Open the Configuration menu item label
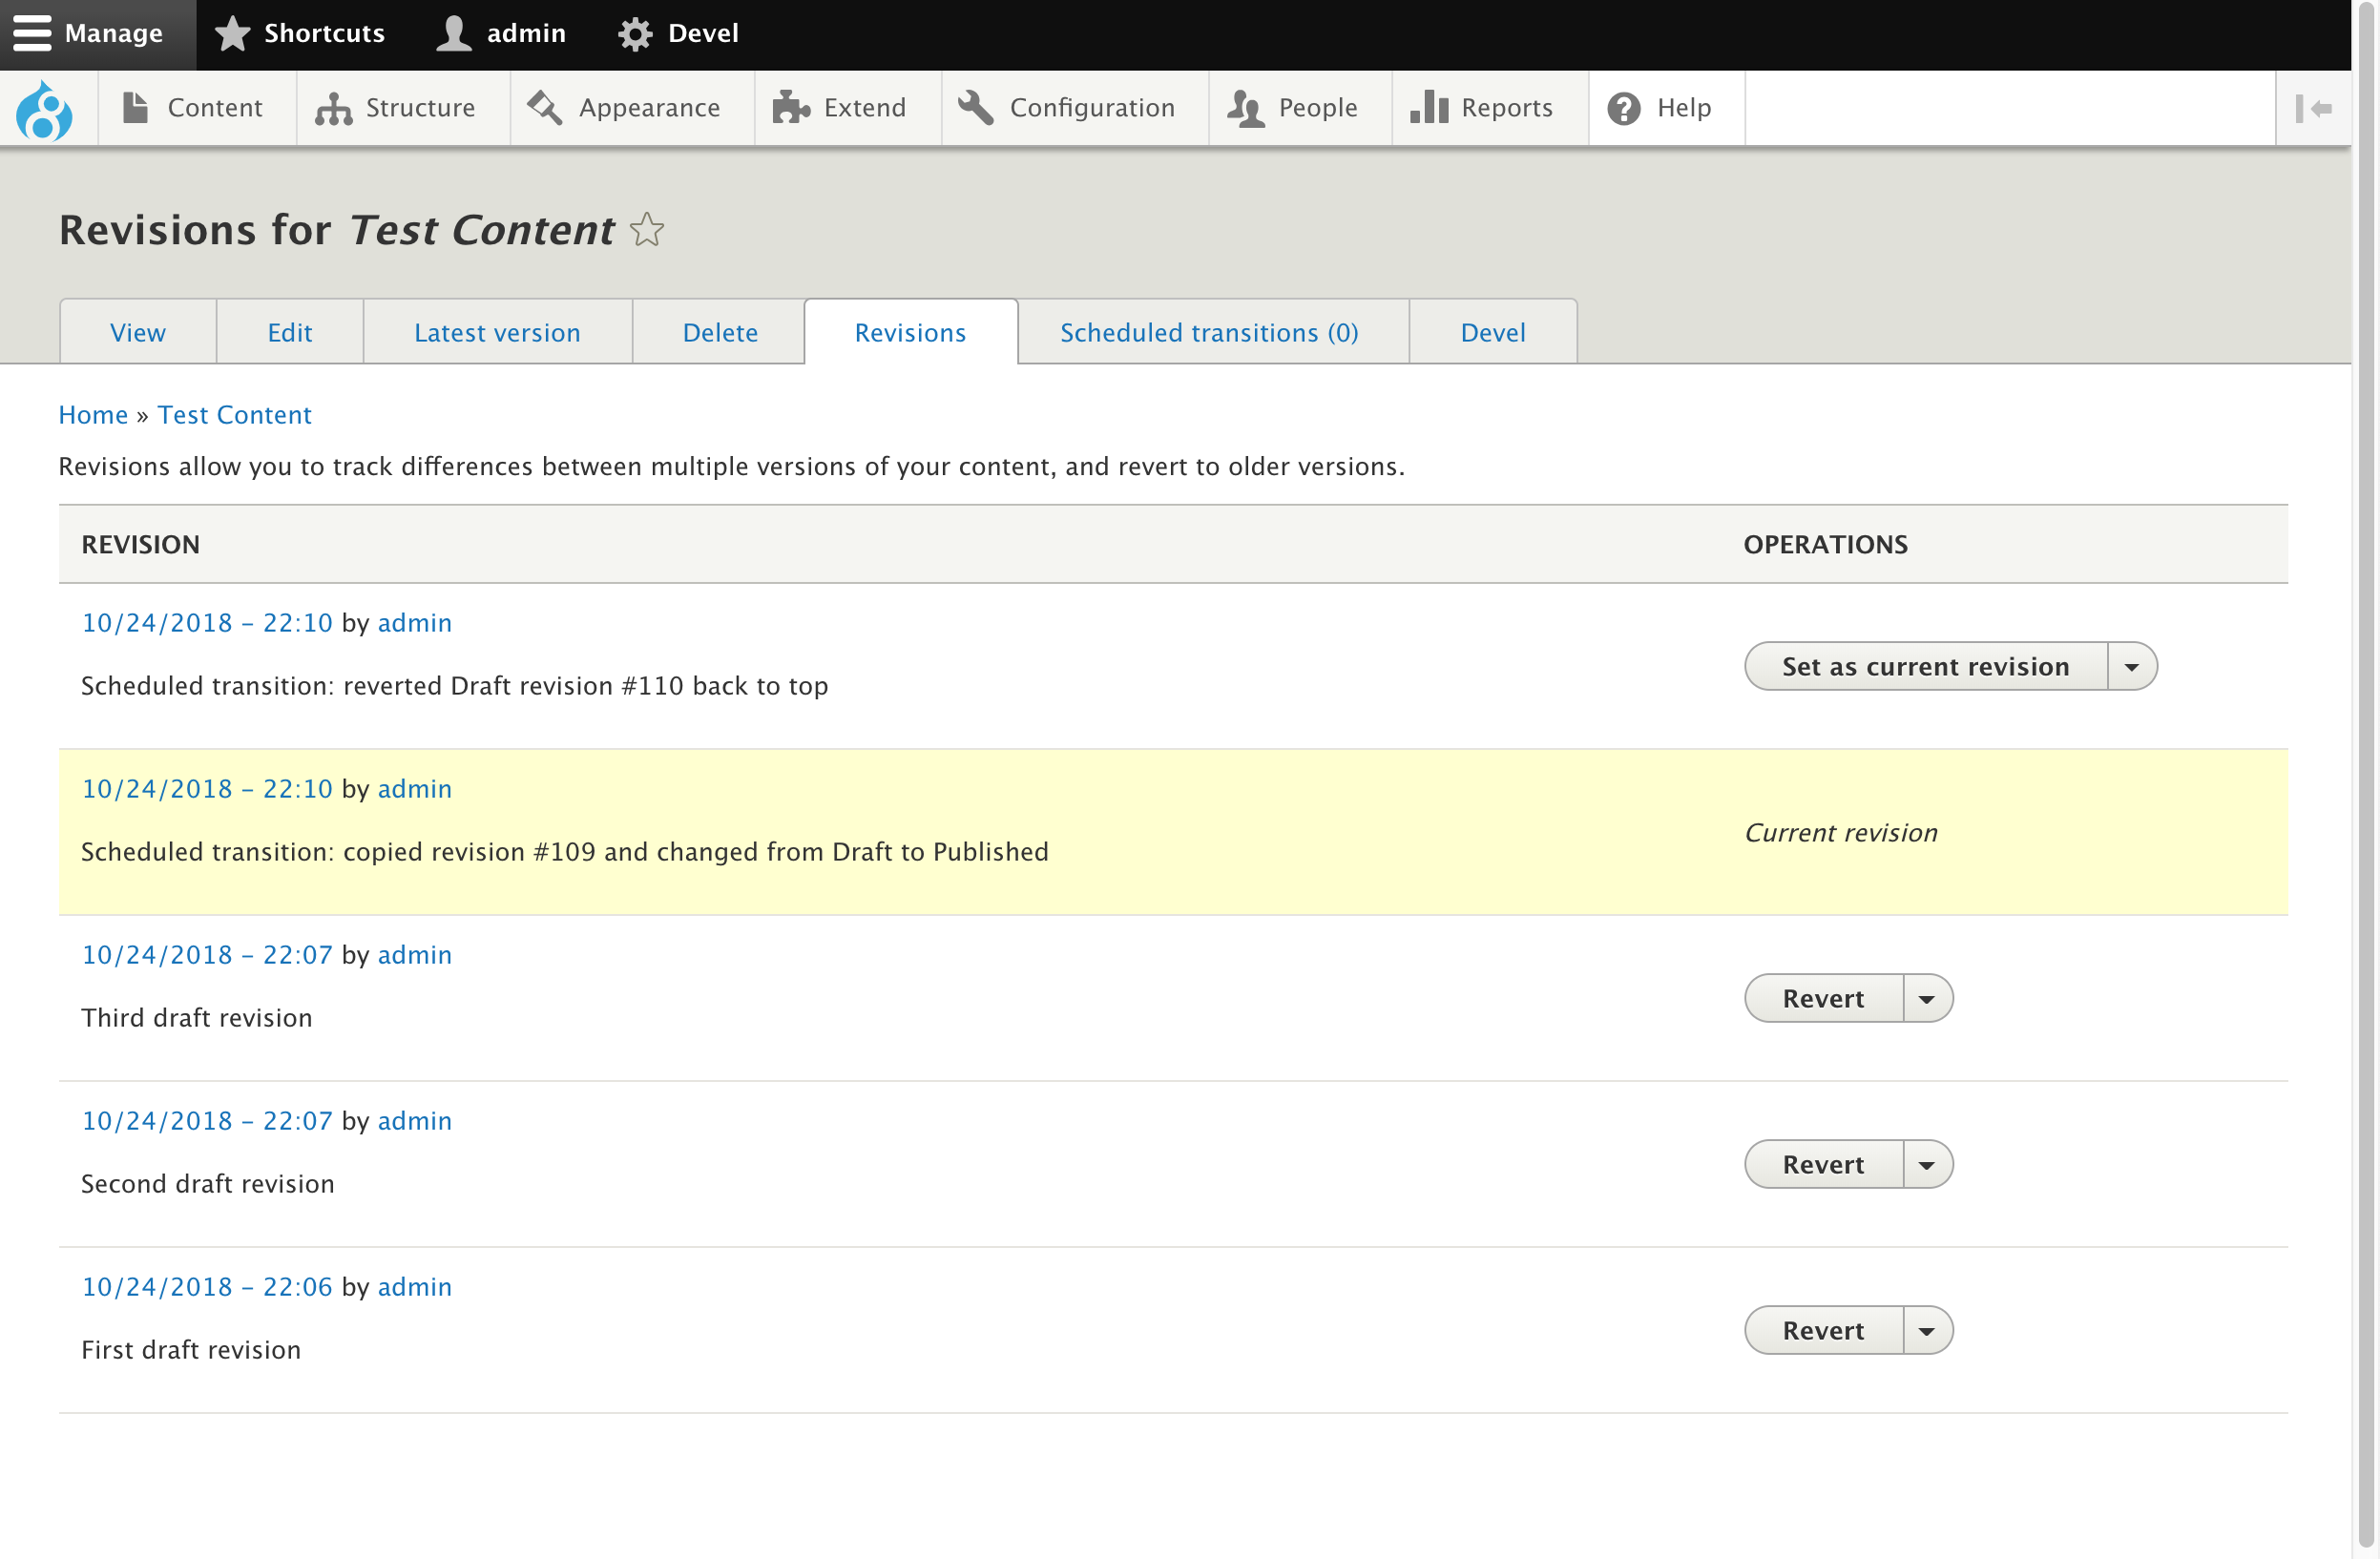The height and width of the screenshot is (1559, 2380). pyautogui.click(x=1093, y=108)
